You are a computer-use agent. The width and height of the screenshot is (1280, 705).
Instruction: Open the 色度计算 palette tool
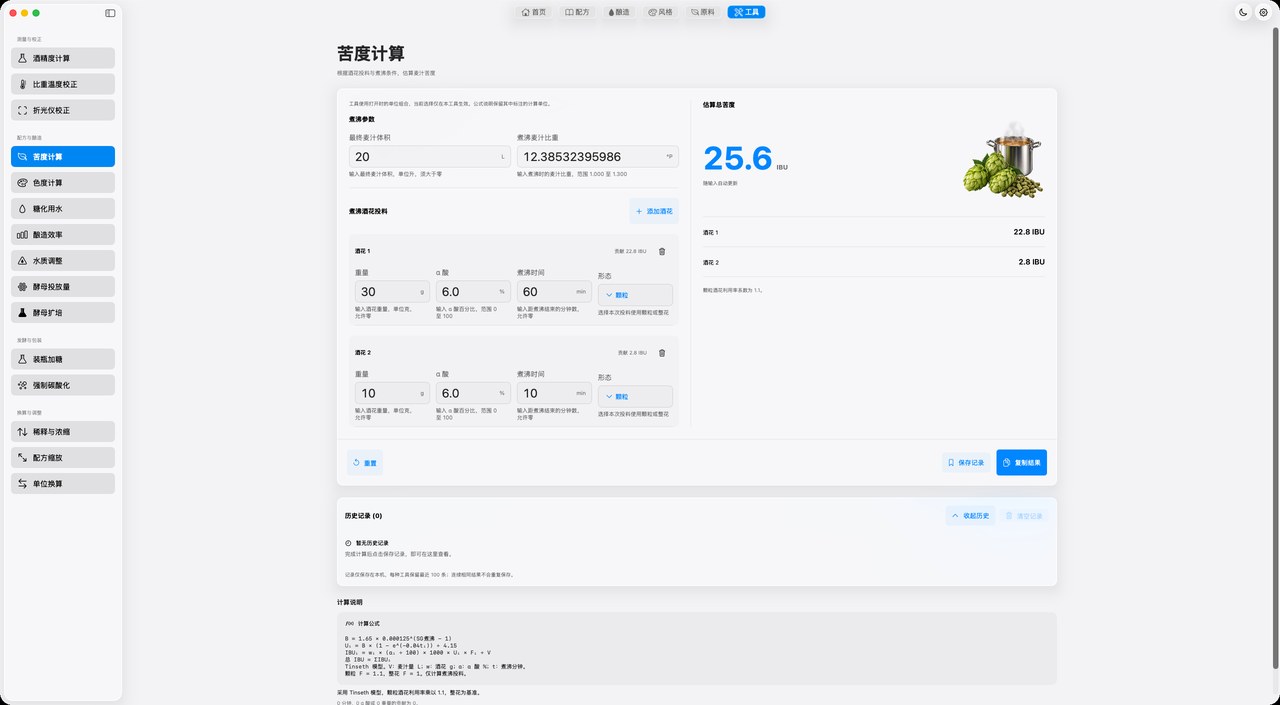pyautogui.click(x=63, y=183)
